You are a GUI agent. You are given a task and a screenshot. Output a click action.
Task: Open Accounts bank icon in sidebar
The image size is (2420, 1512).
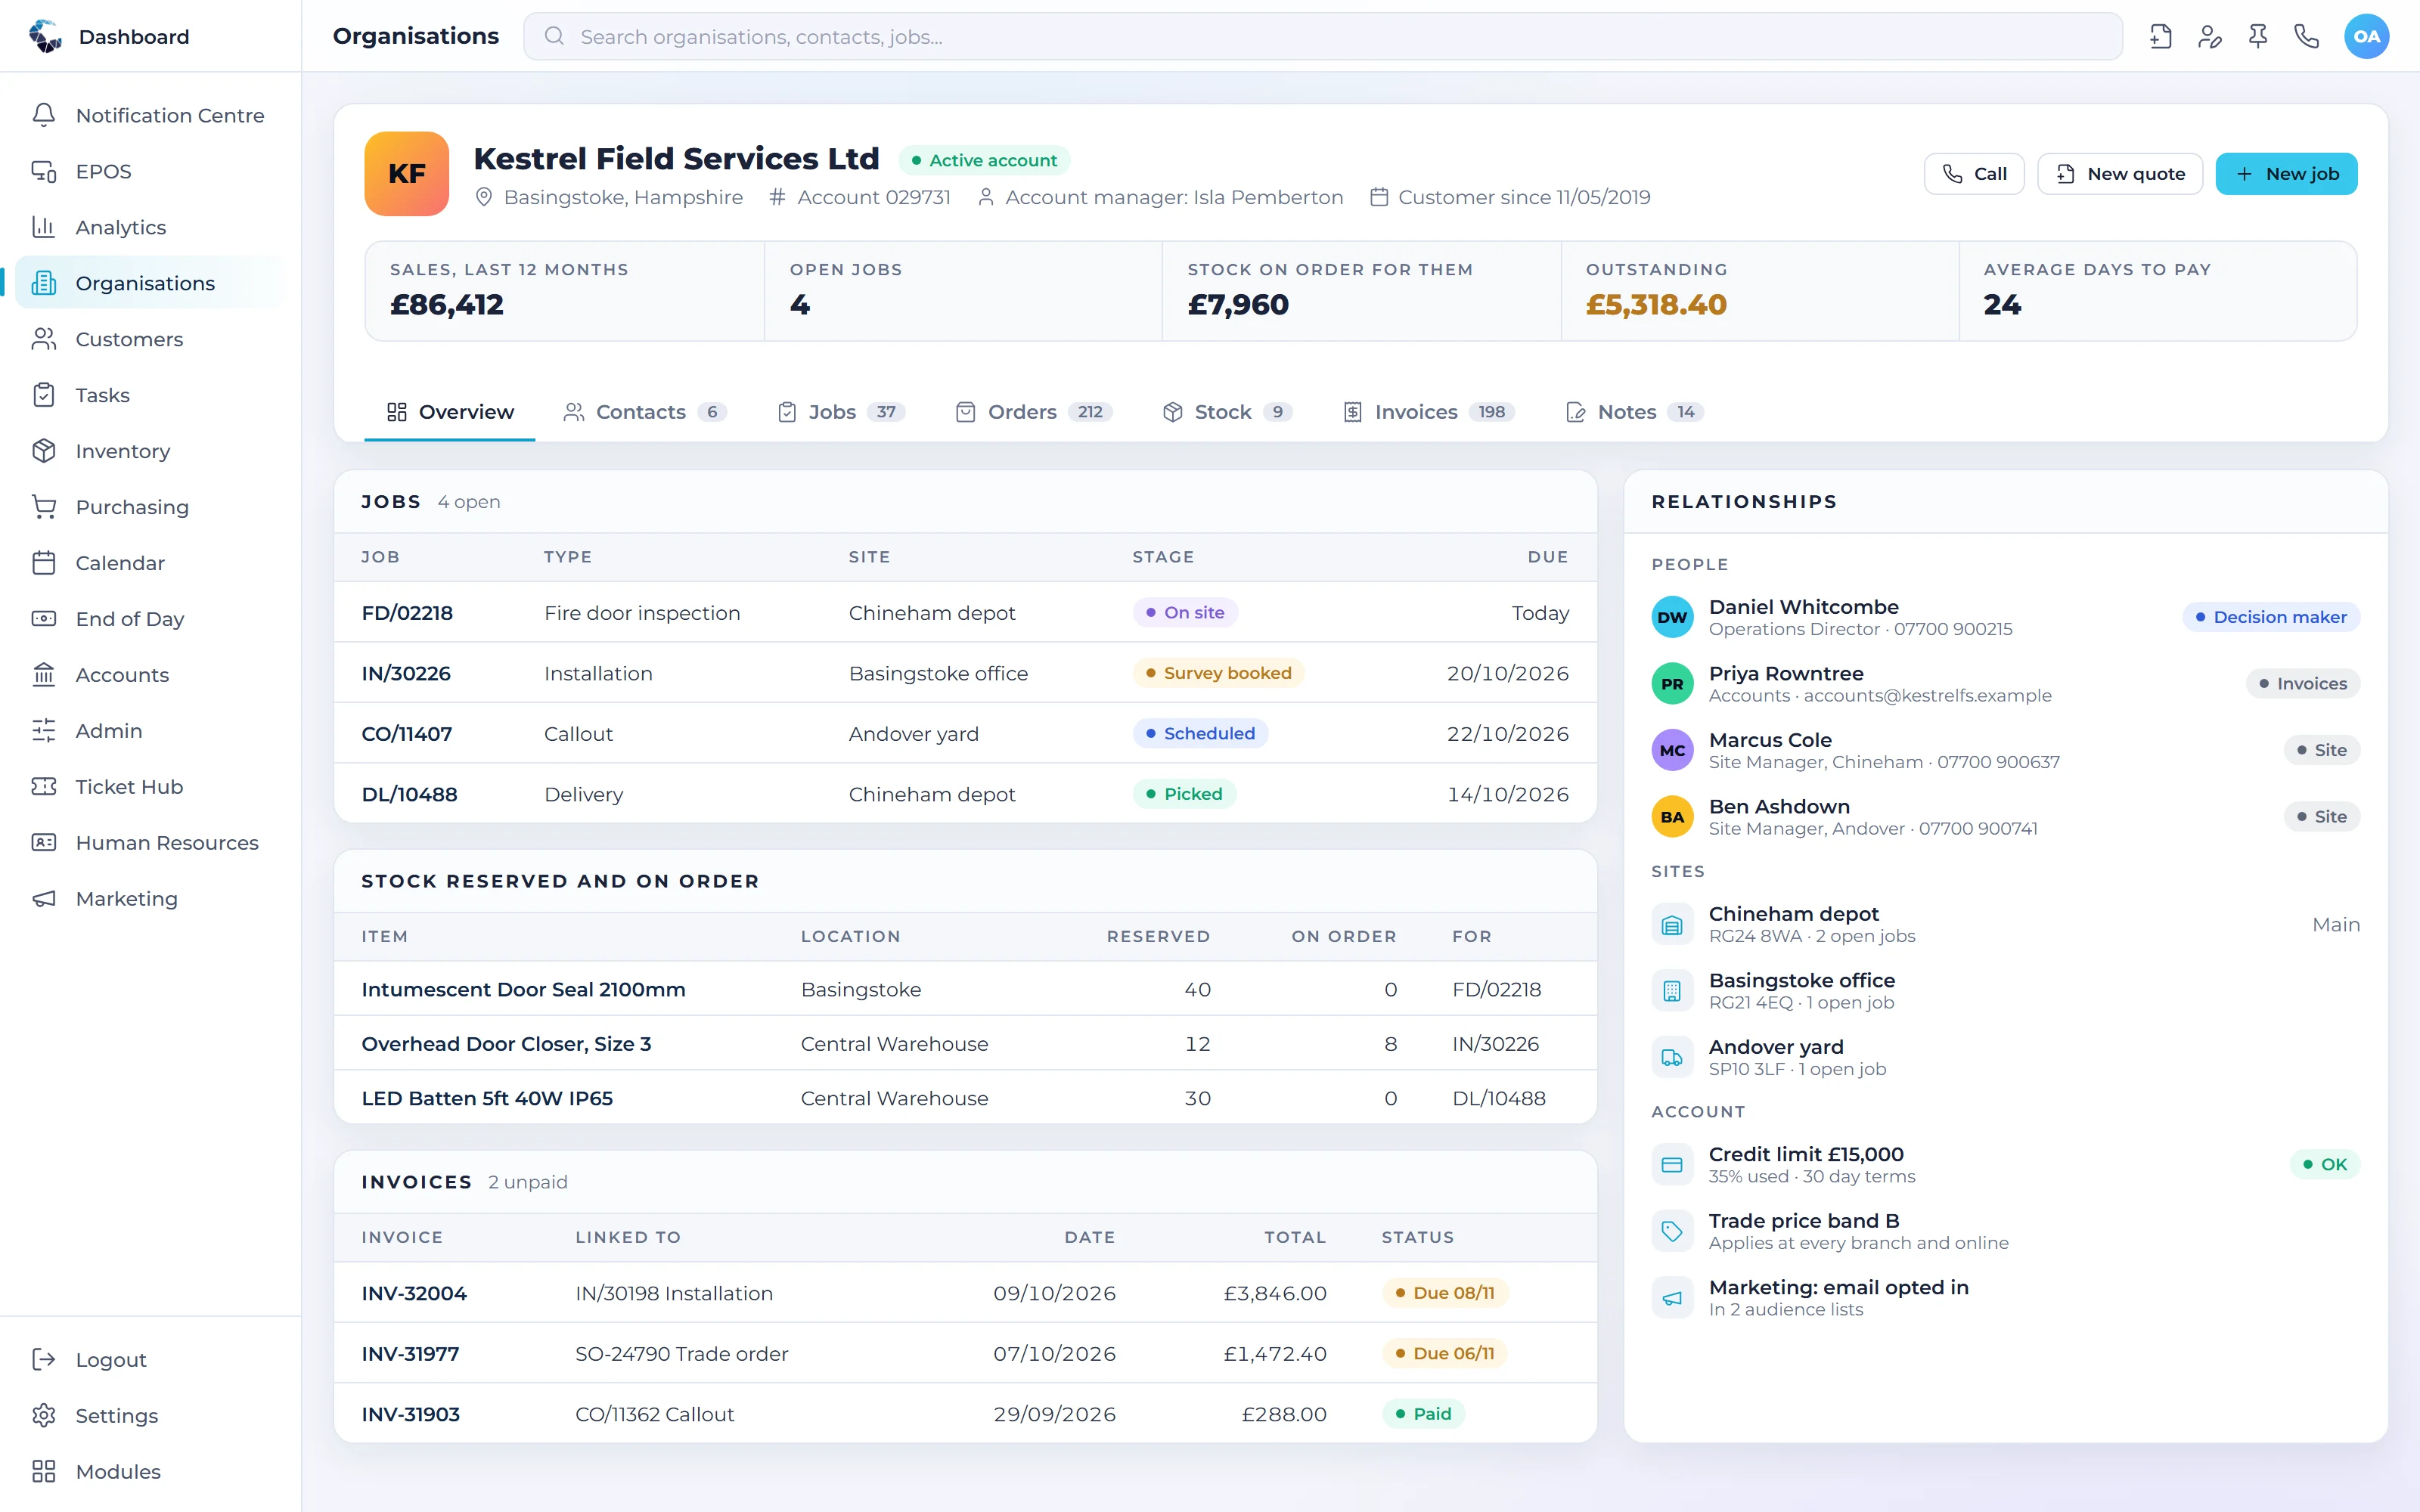click(44, 675)
